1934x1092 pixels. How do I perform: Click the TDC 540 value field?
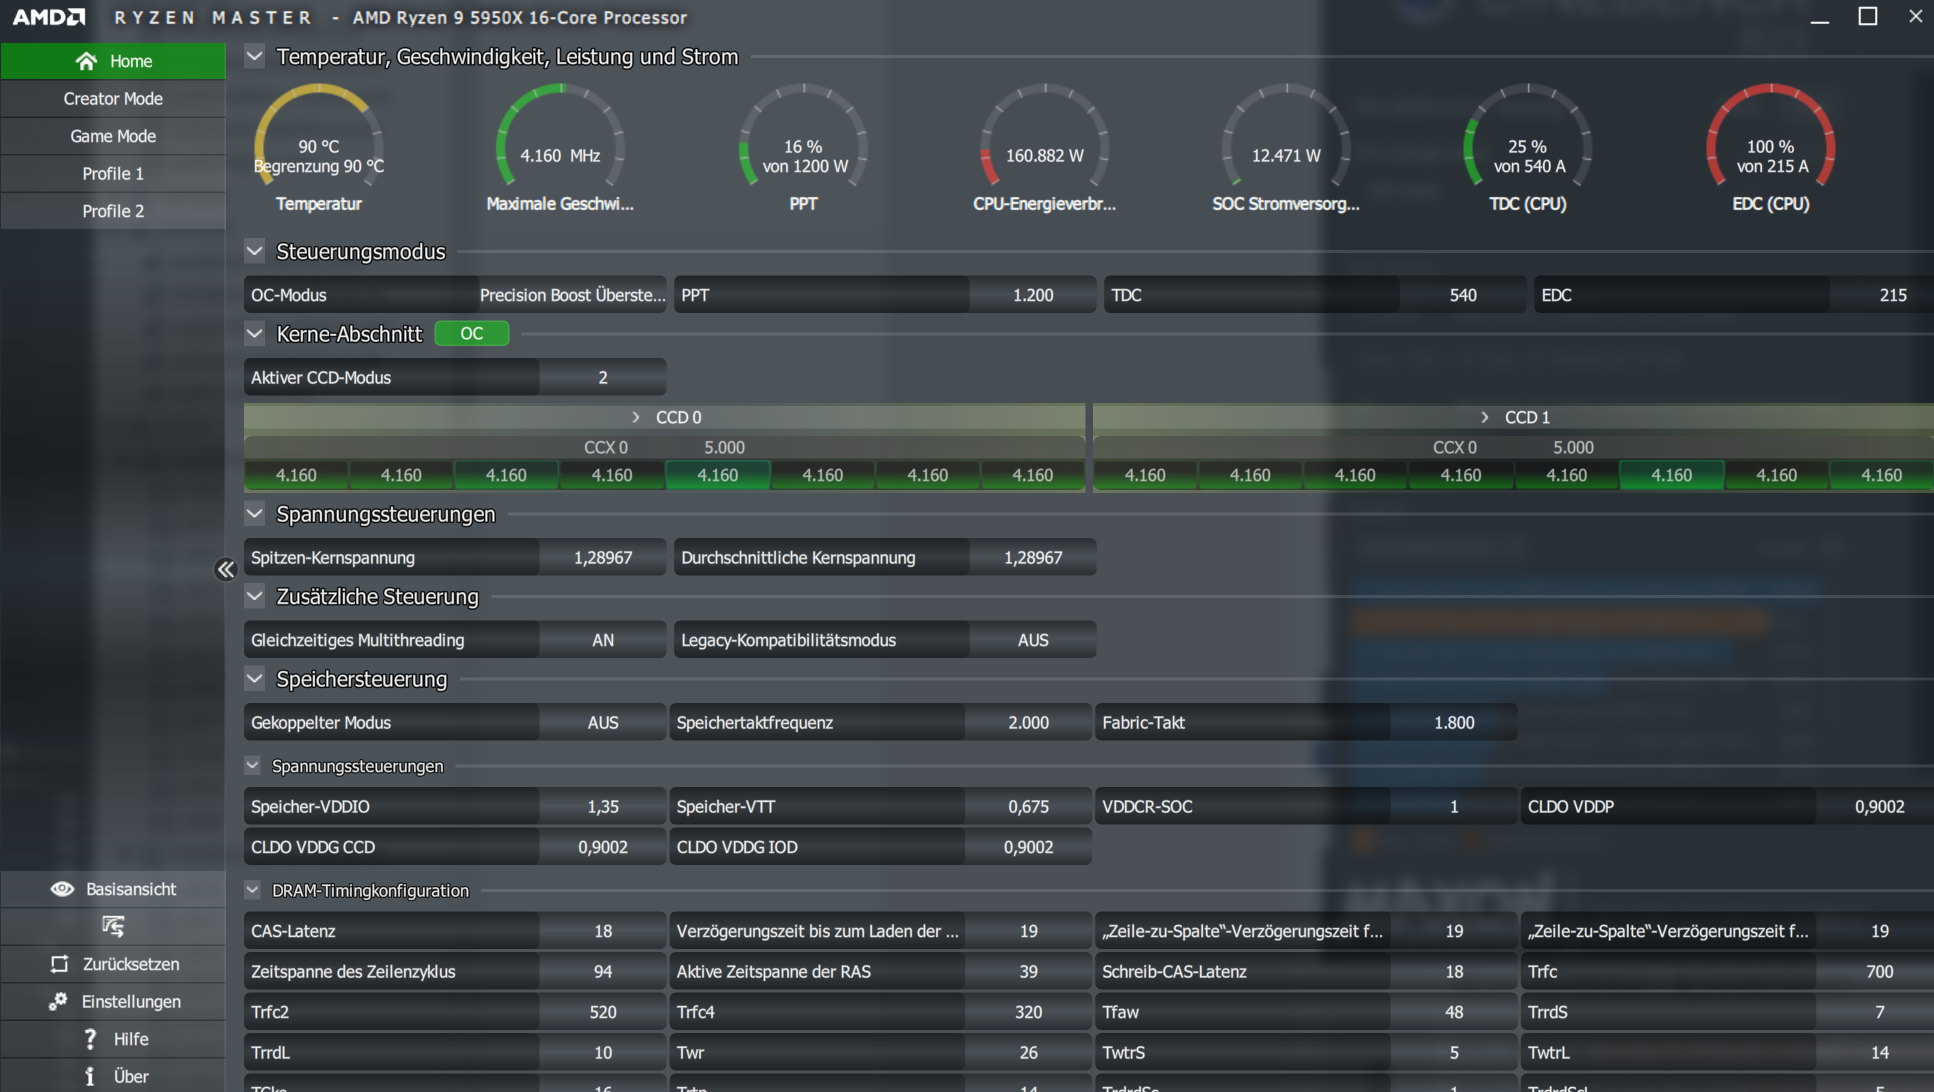1463,295
